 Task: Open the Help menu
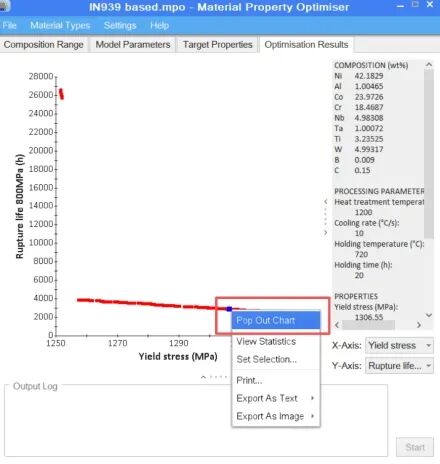coord(159,25)
